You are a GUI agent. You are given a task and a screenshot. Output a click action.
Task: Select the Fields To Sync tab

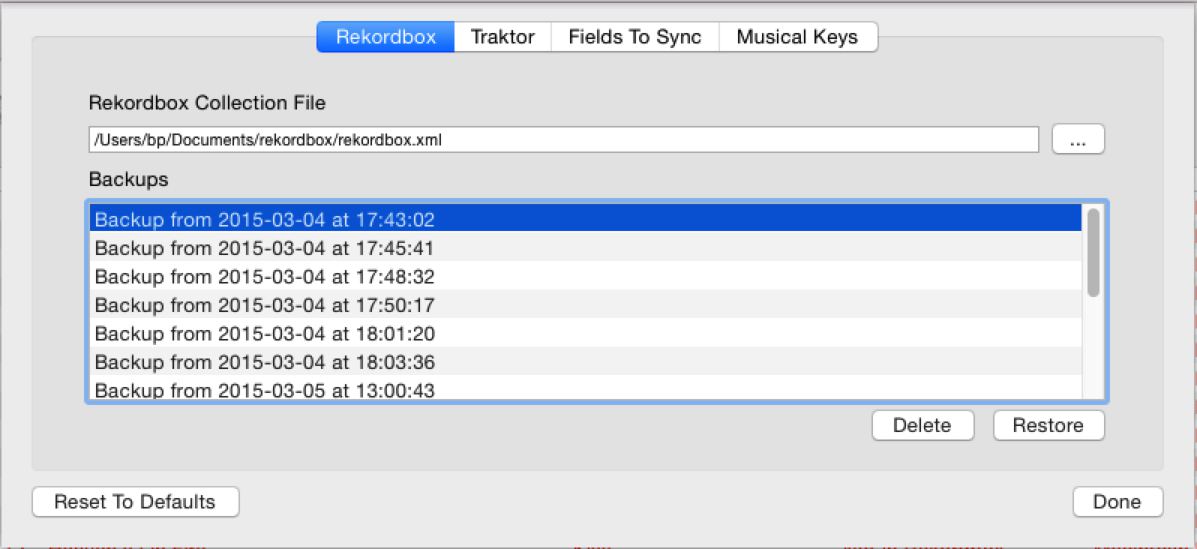point(634,37)
